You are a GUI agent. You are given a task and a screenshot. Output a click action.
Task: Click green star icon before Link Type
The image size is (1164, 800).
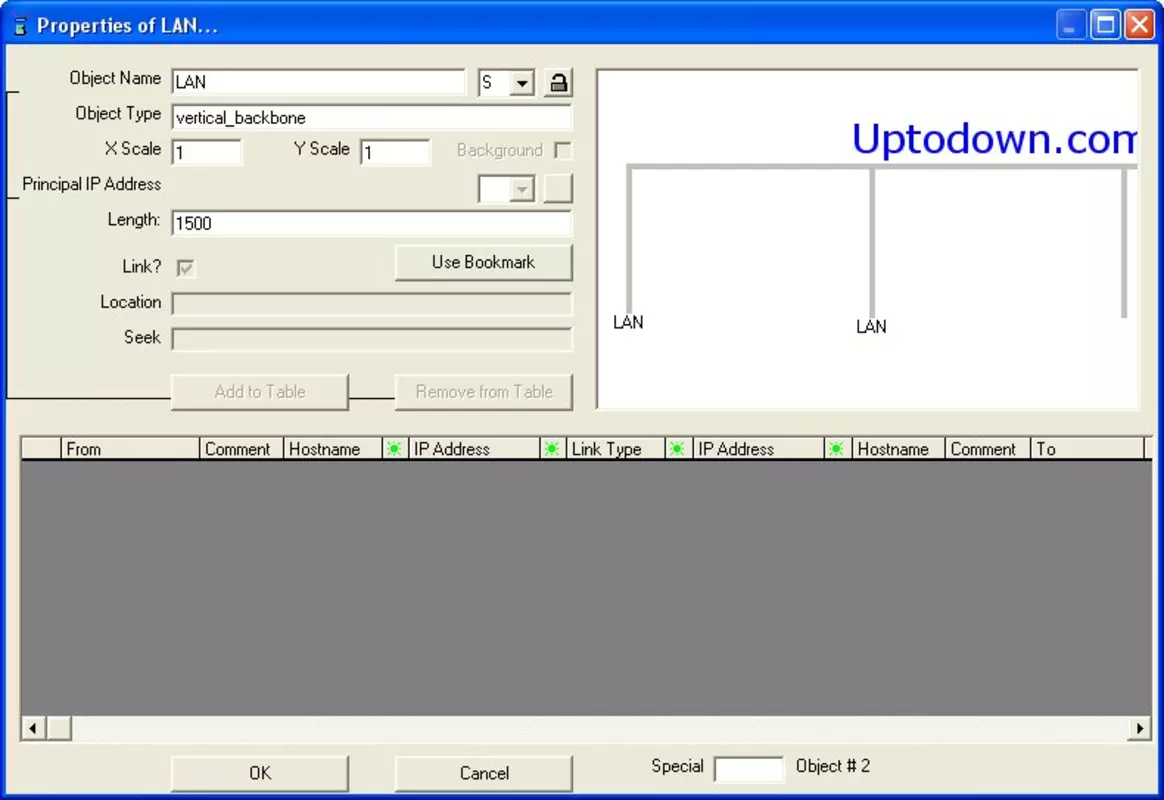(x=552, y=449)
